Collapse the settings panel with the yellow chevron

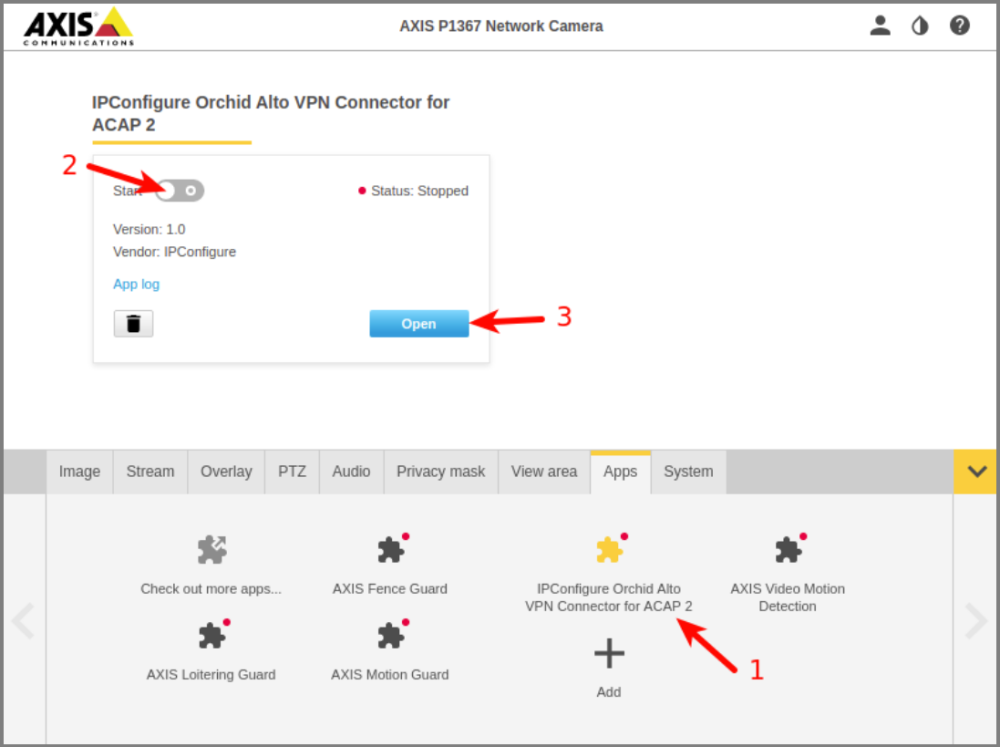tap(976, 471)
